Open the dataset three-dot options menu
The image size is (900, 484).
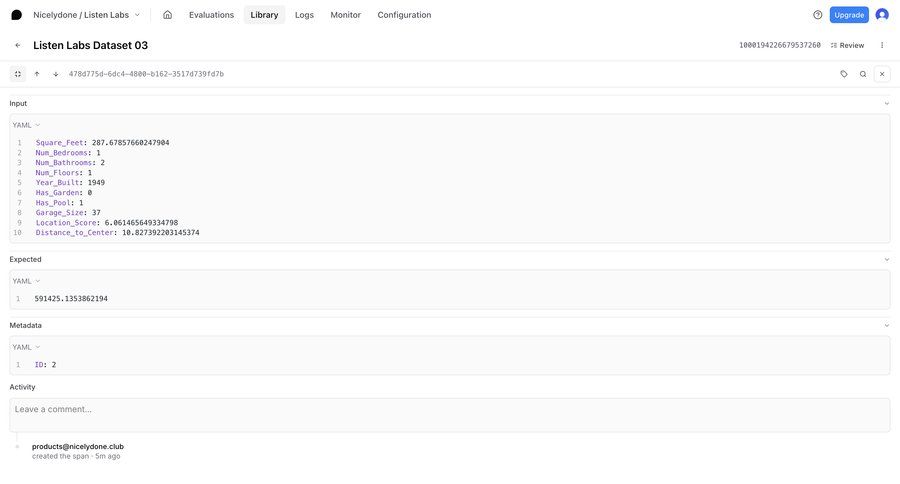click(x=882, y=45)
